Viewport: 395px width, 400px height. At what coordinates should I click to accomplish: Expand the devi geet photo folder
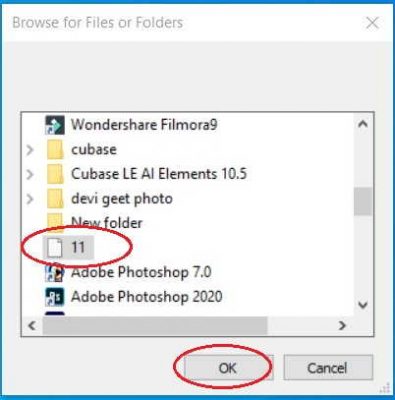(x=30, y=199)
